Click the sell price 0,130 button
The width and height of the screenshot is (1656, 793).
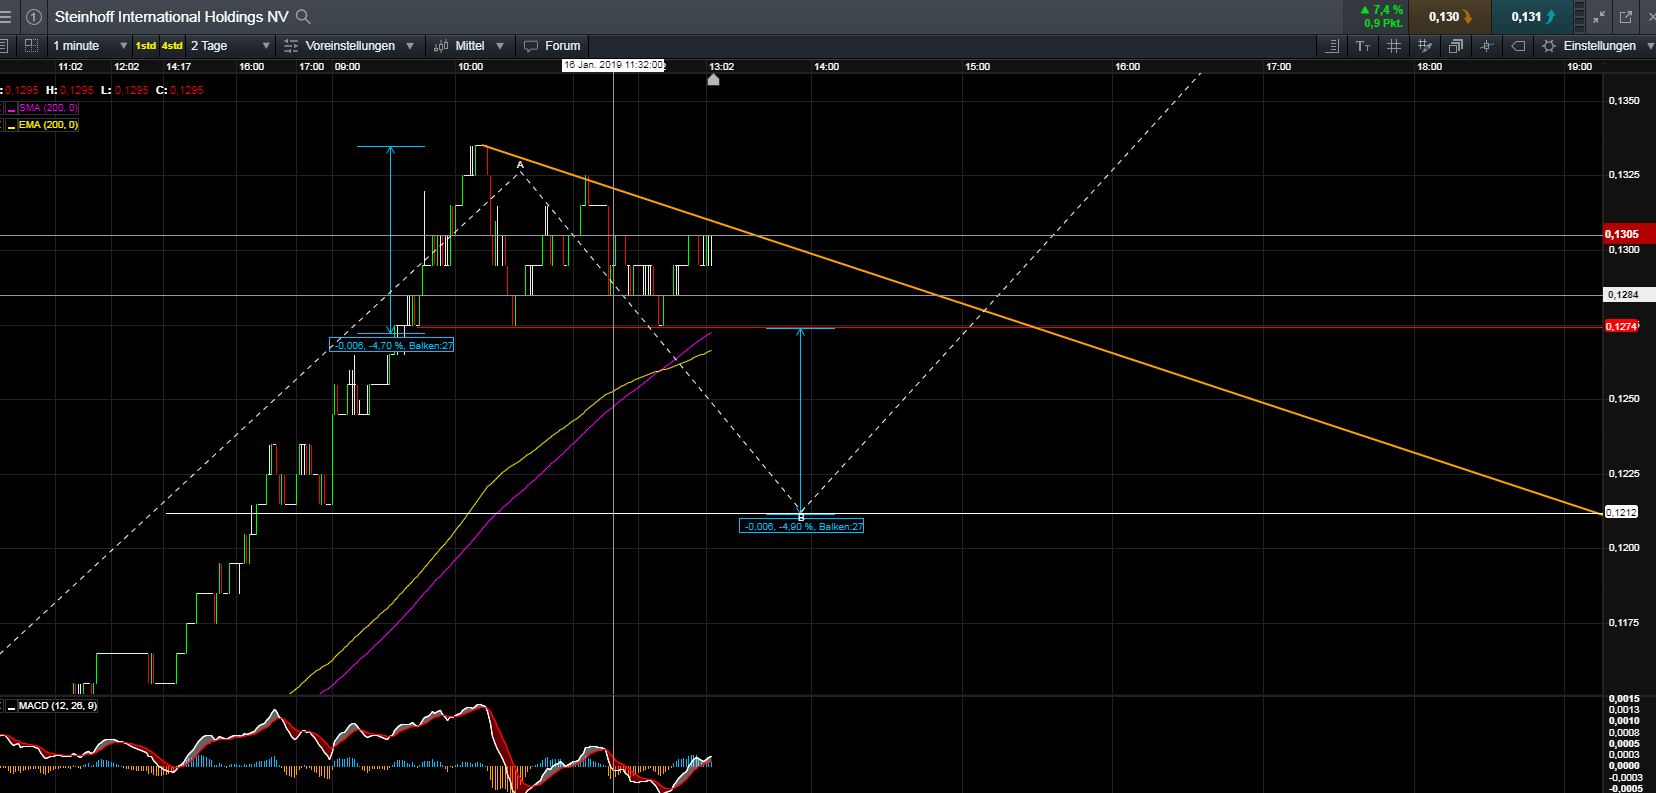pyautogui.click(x=1449, y=17)
